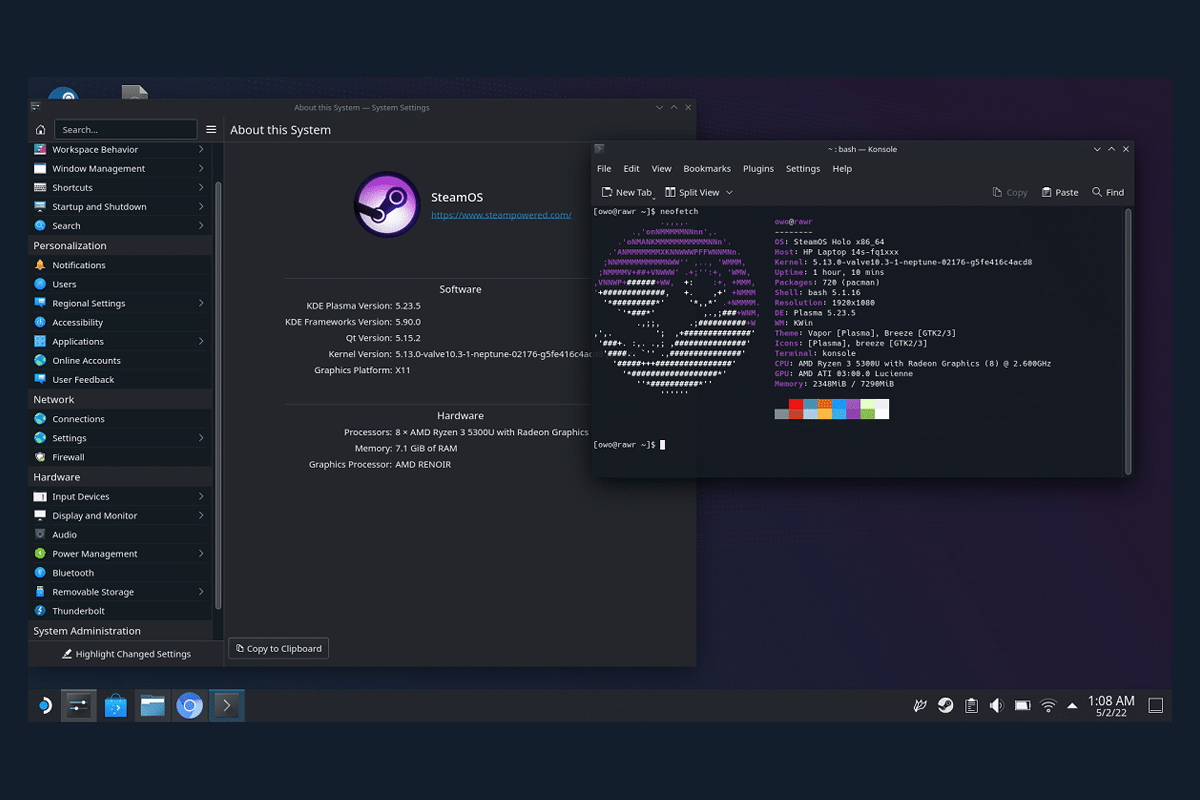Click the Search field in System Settings
Screen dimensions: 1200x800
pos(125,130)
